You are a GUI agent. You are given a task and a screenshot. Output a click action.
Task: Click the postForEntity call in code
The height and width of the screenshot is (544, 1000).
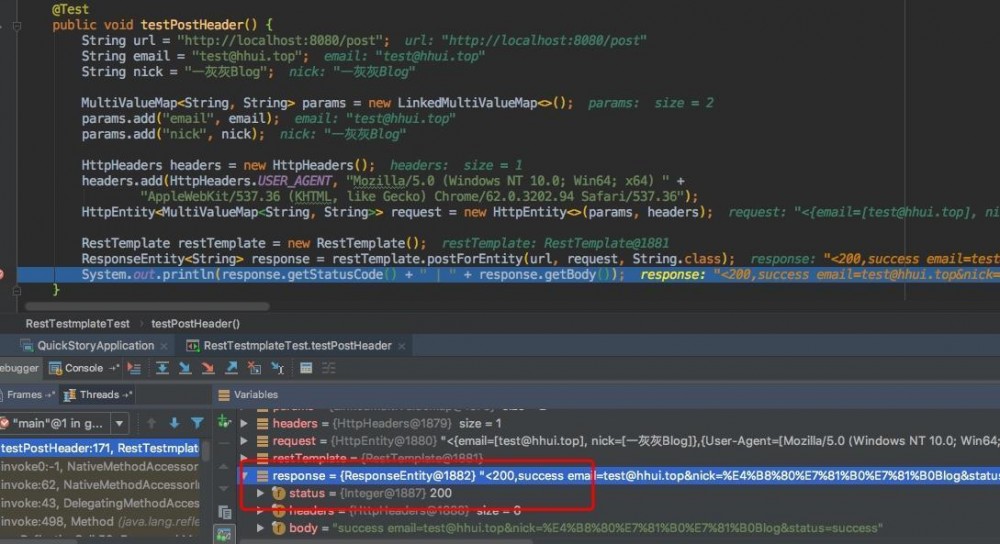click(x=475, y=259)
